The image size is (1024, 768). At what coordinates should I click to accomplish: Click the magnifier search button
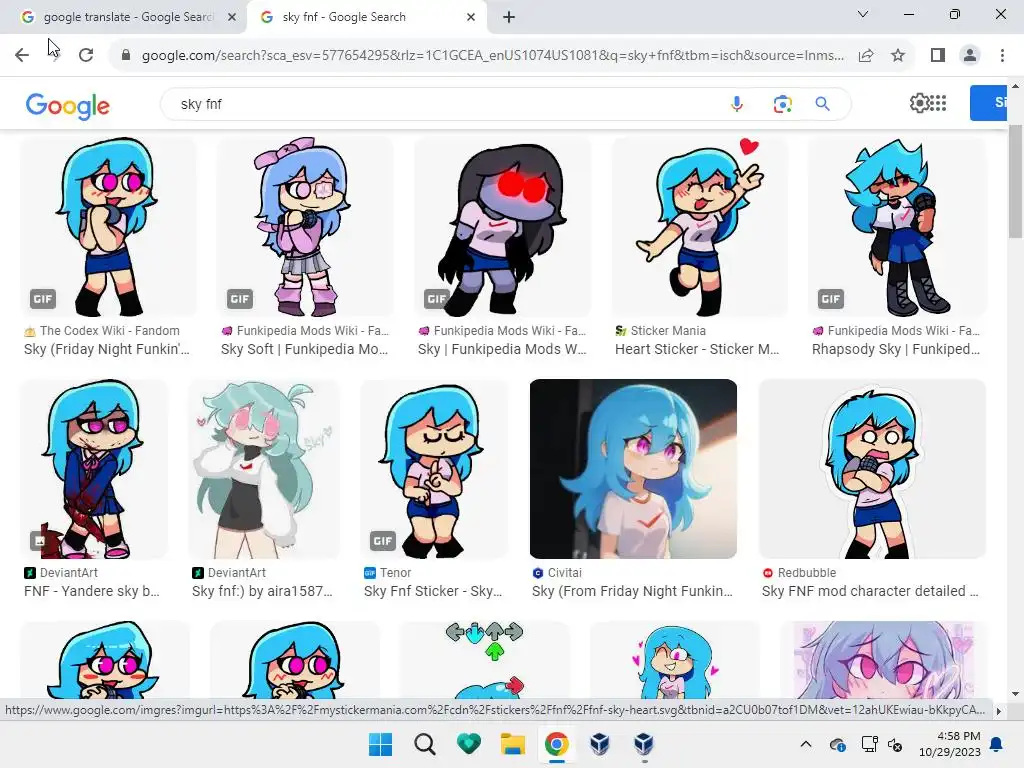822,104
